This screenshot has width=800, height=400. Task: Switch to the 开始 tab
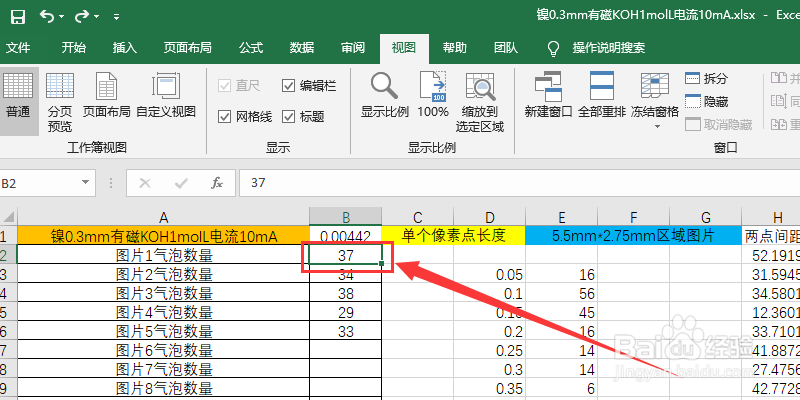click(73, 48)
